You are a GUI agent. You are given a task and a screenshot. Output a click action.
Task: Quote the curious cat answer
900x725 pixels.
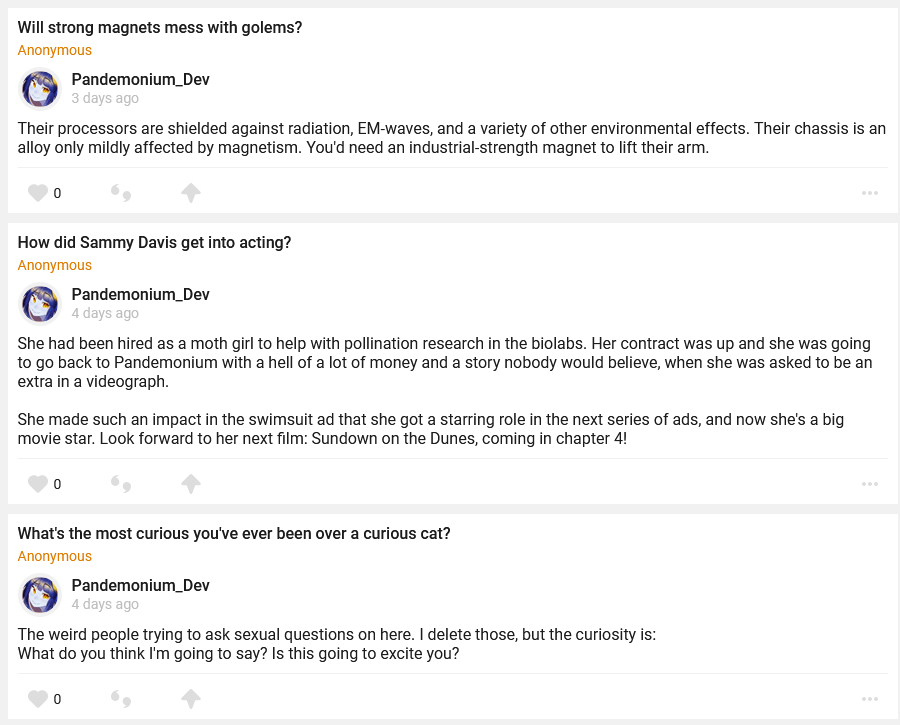pyautogui.click(x=121, y=699)
